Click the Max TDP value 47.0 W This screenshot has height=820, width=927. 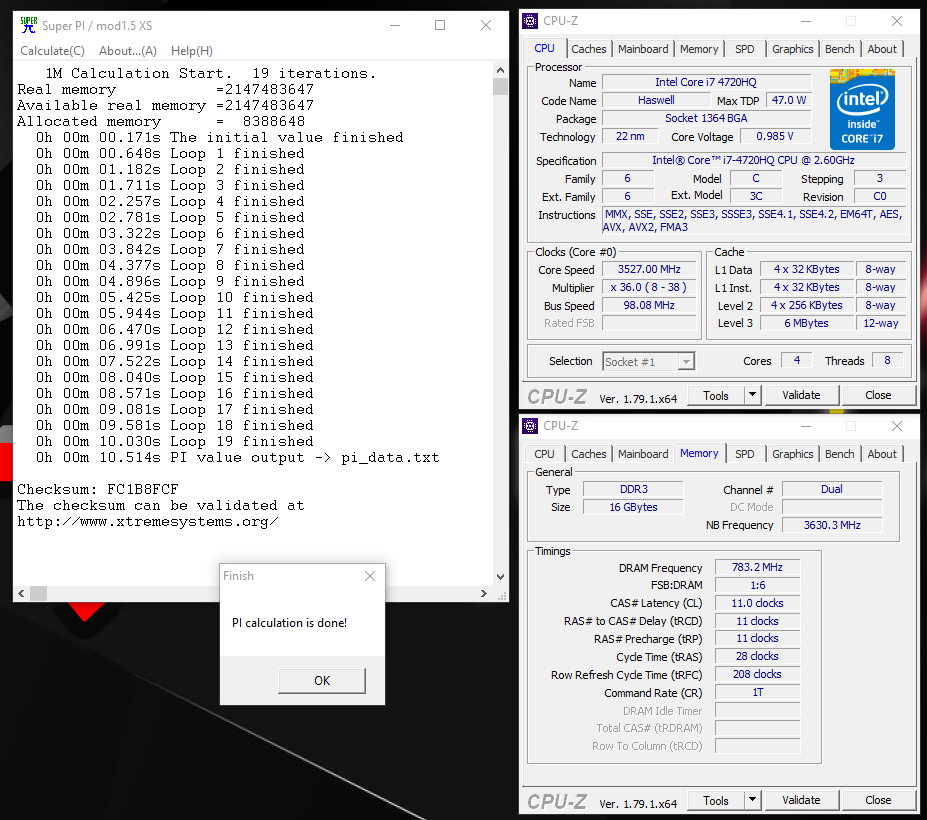point(789,101)
